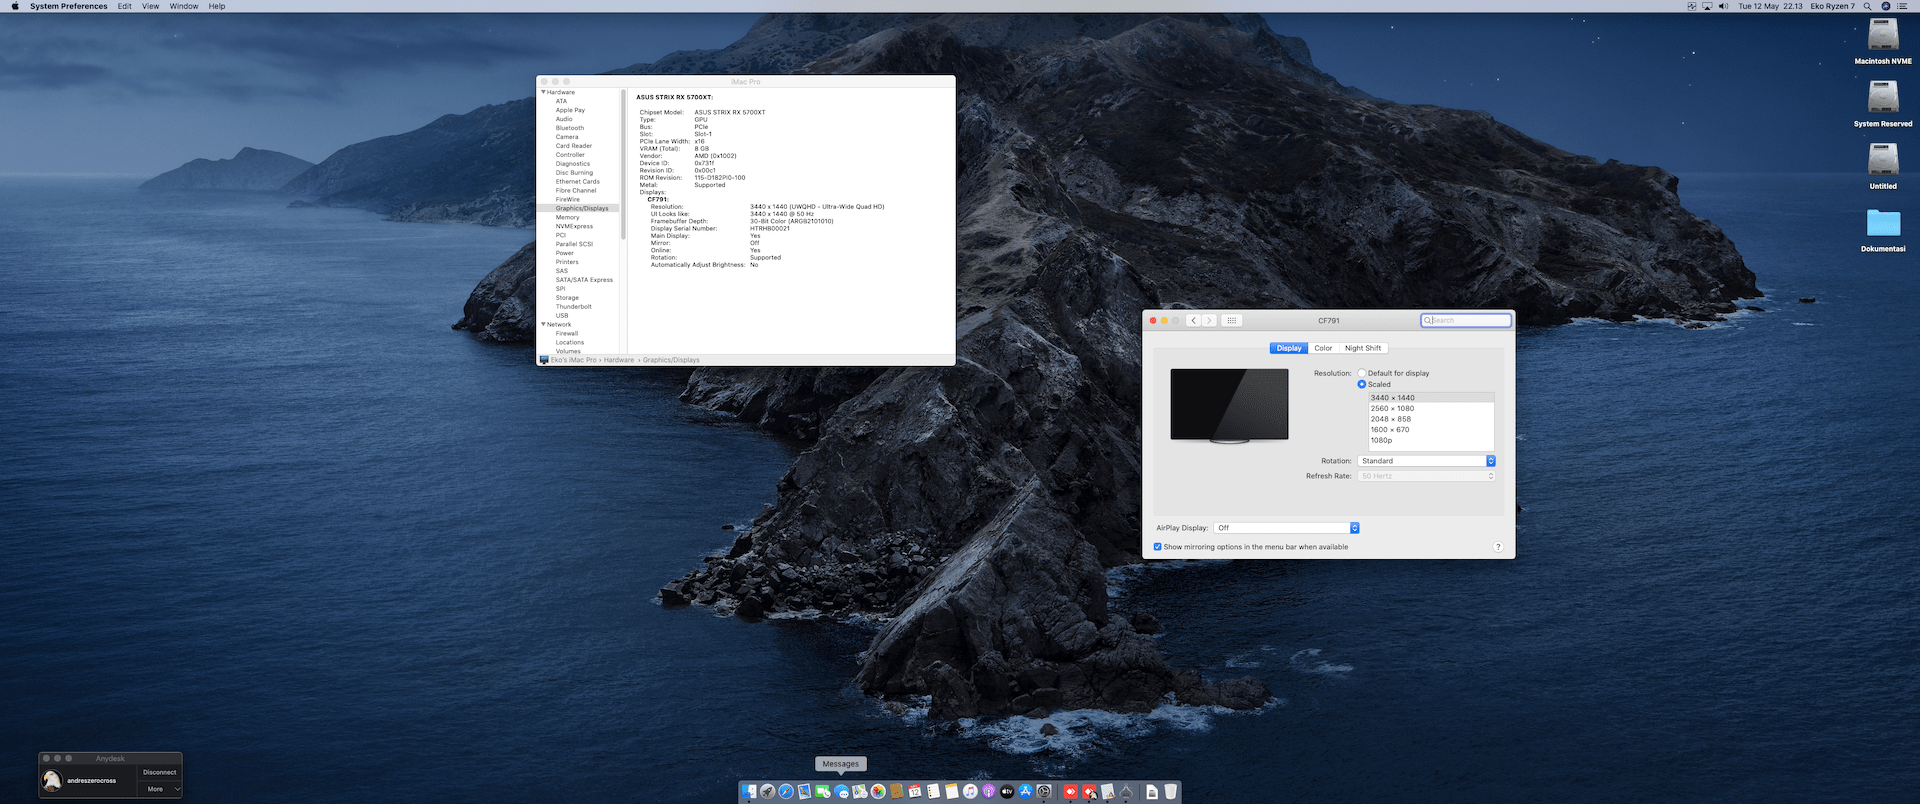Open Photos from the Dock
The image size is (1920, 804).
click(x=878, y=792)
